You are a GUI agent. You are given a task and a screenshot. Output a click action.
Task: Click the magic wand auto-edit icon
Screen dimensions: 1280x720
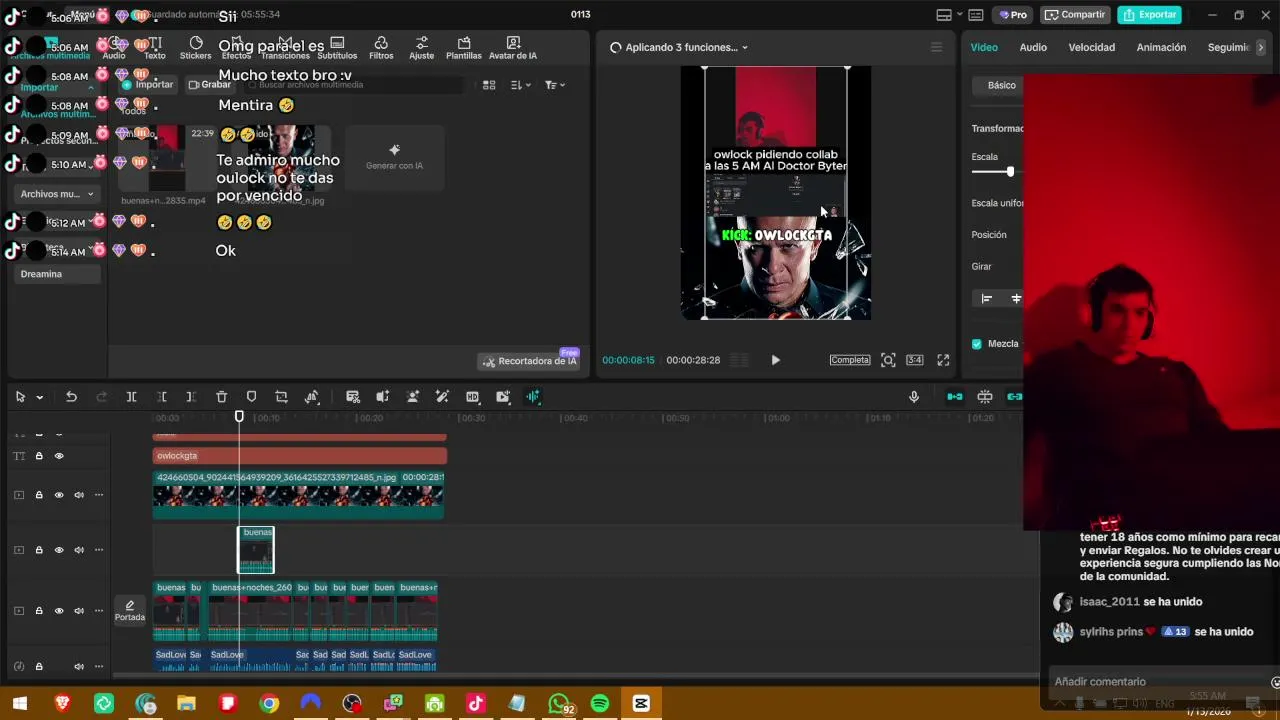pos(443,397)
